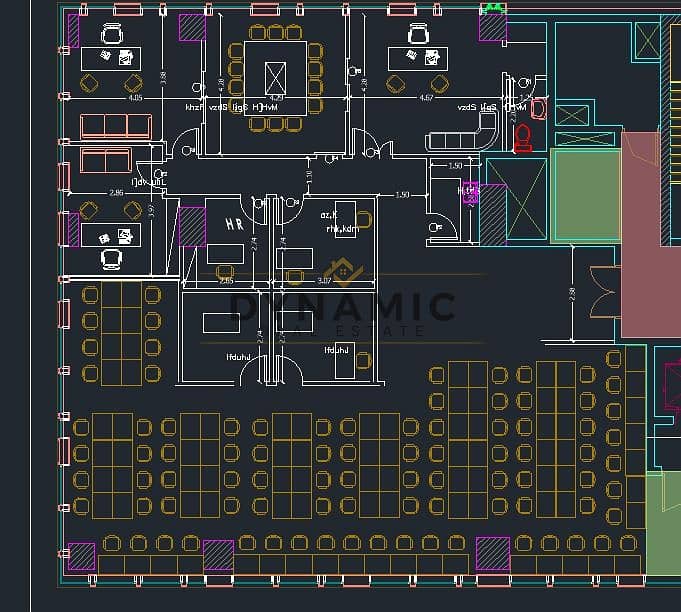This screenshot has width=681, height=612.
Task: Click the 2.38 vertical dimension text
Action: click(x=572, y=294)
